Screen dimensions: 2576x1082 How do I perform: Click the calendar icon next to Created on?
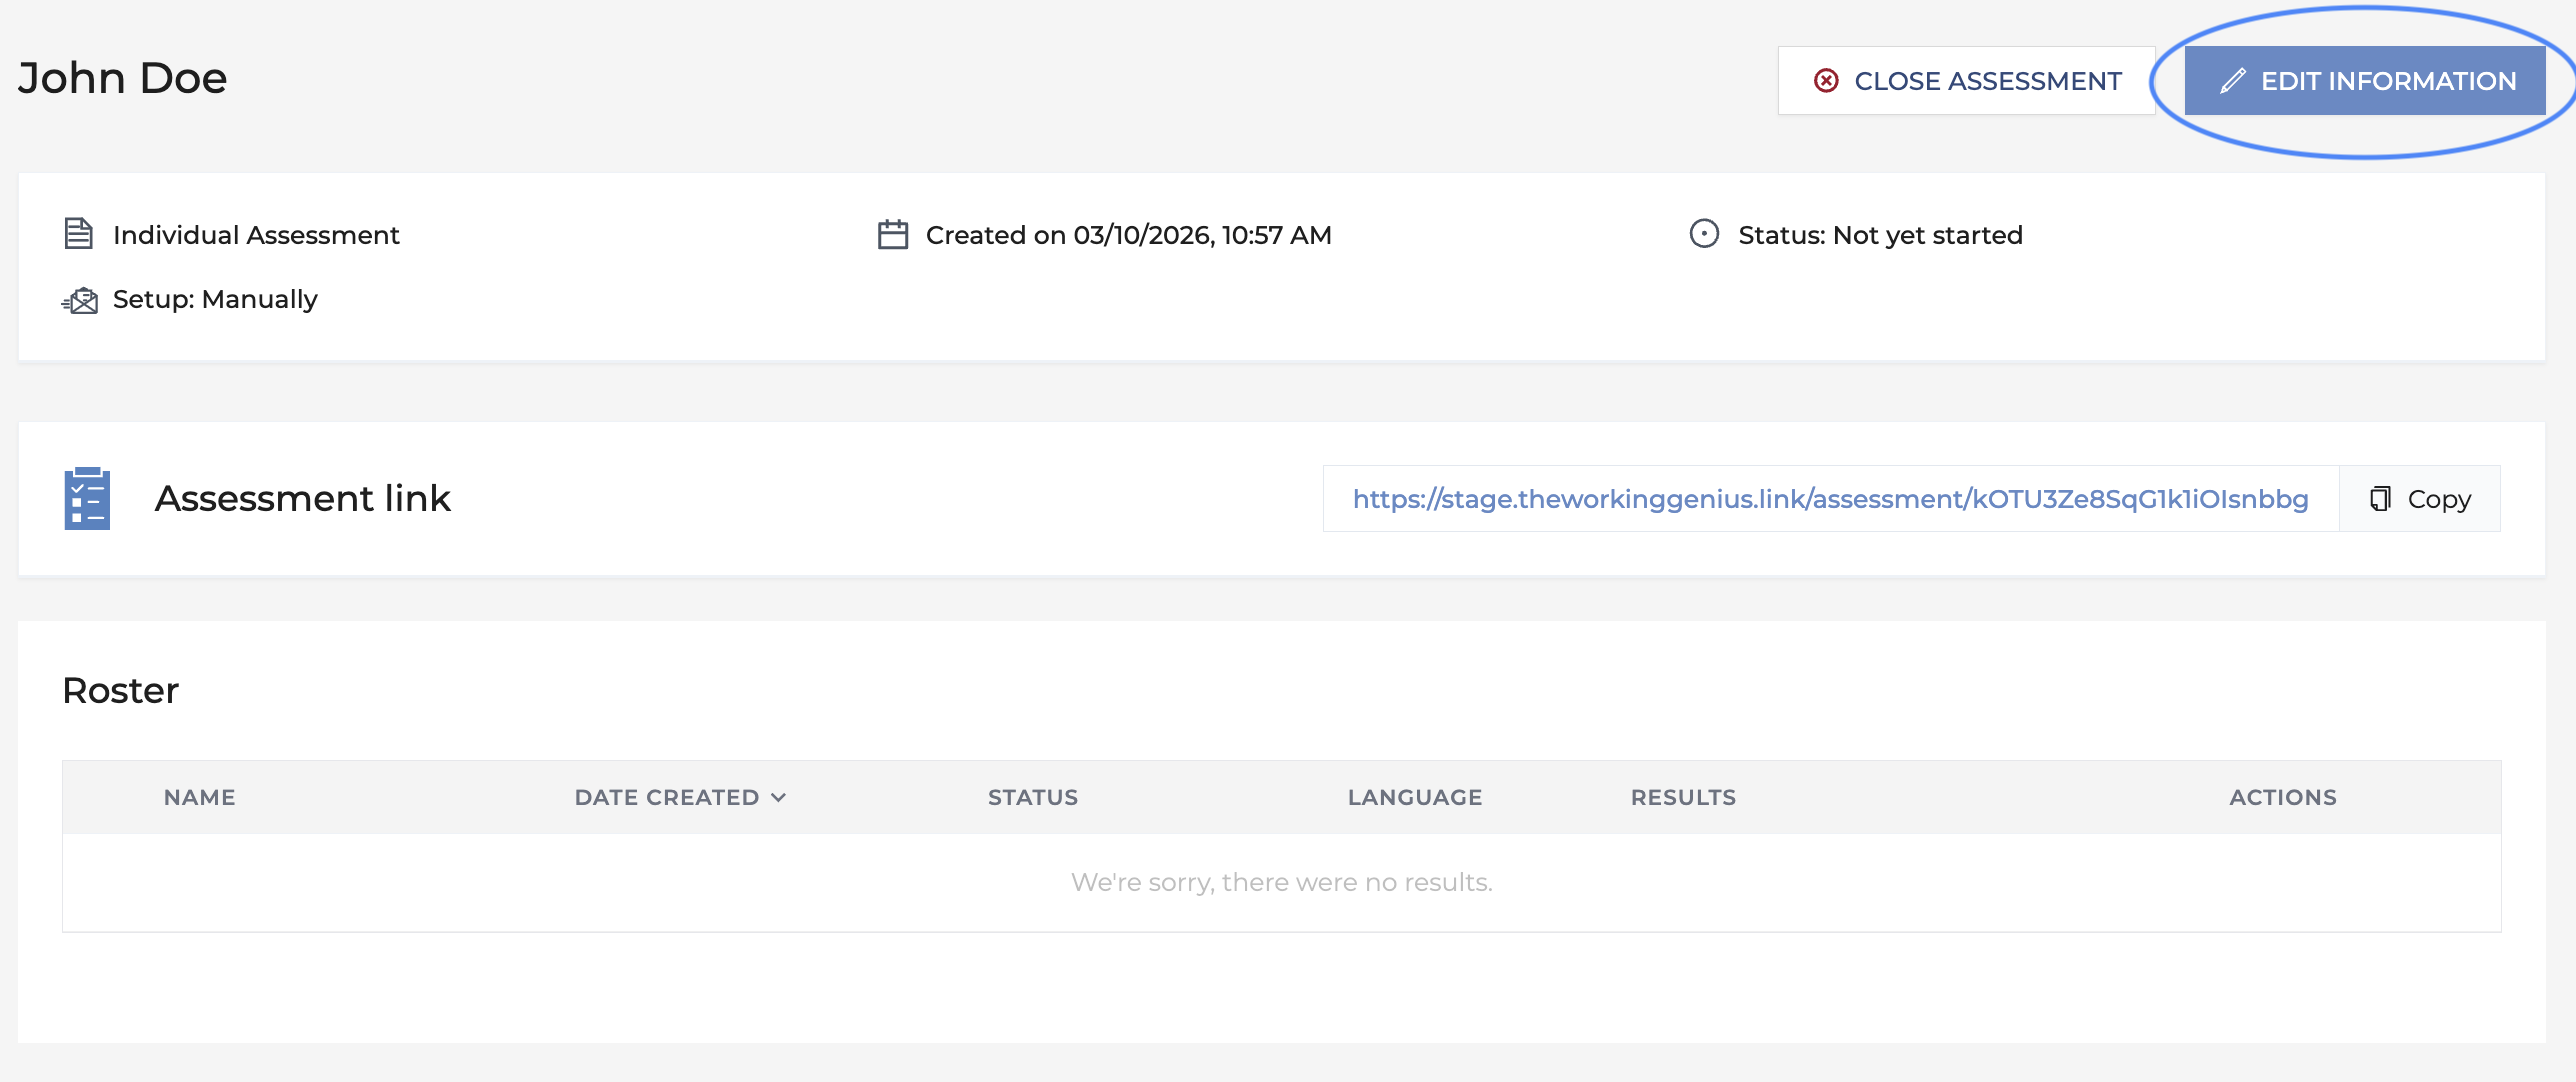pyautogui.click(x=892, y=234)
